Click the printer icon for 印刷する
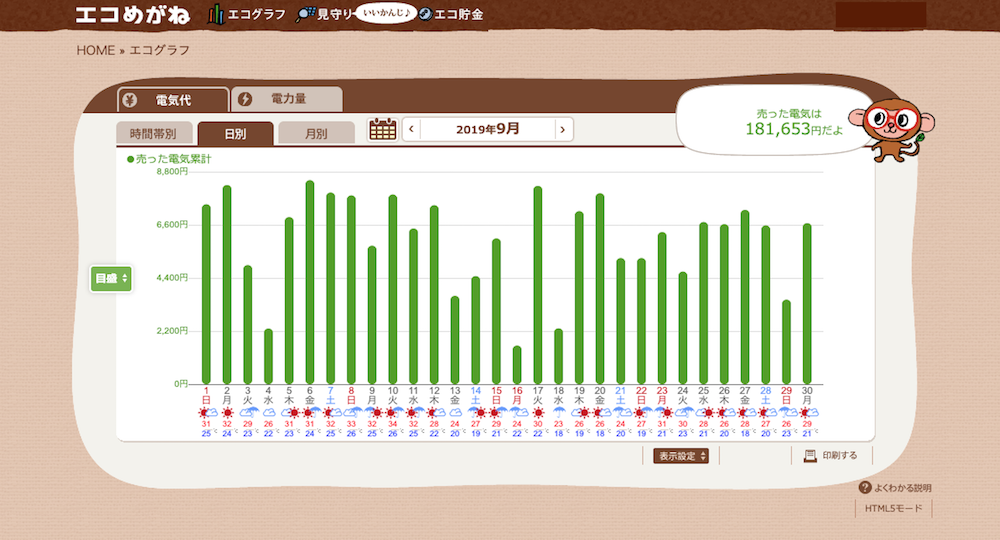 point(810,456)
